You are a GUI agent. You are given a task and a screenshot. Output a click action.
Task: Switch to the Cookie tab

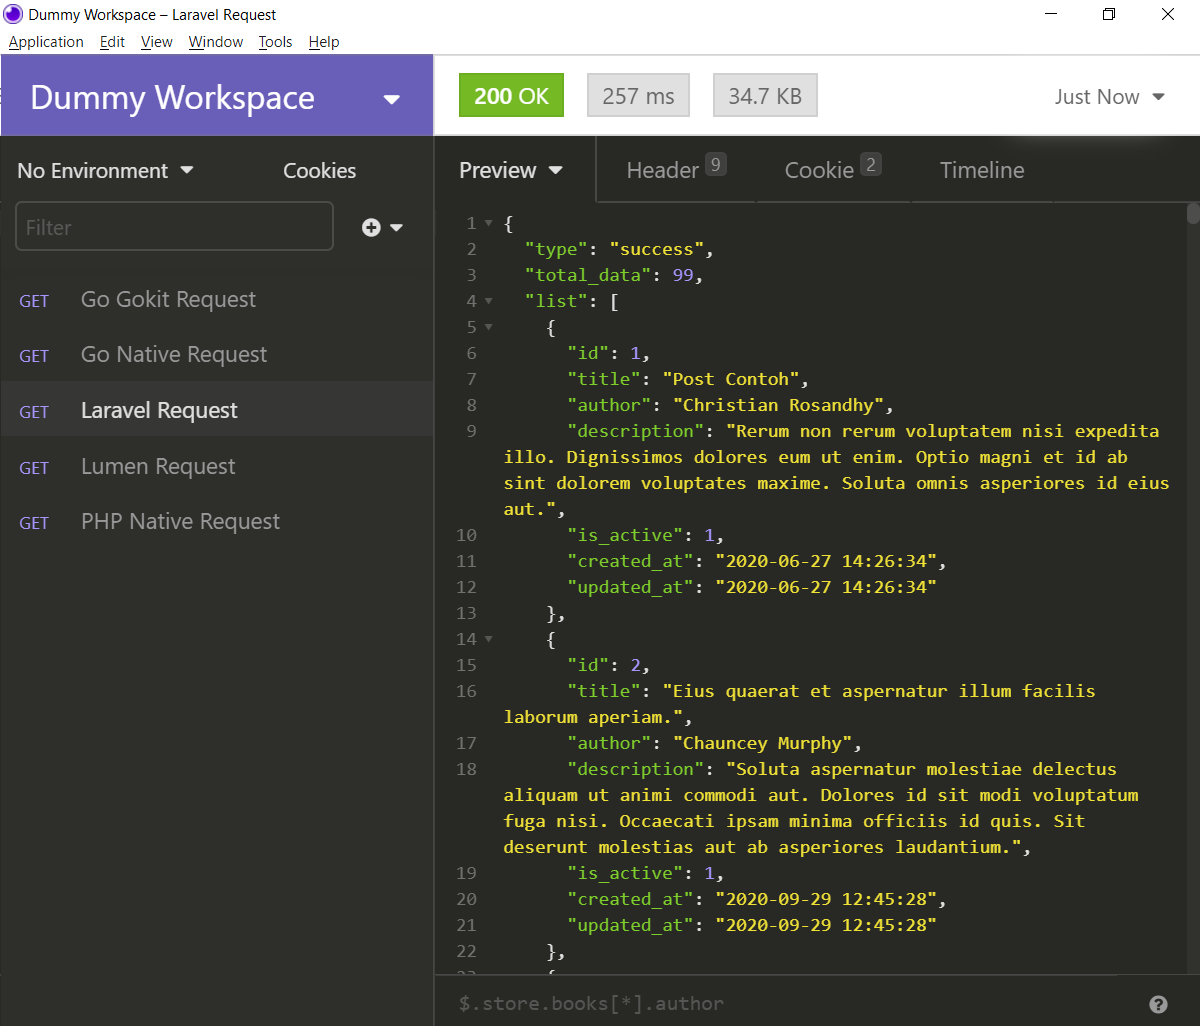833,170
